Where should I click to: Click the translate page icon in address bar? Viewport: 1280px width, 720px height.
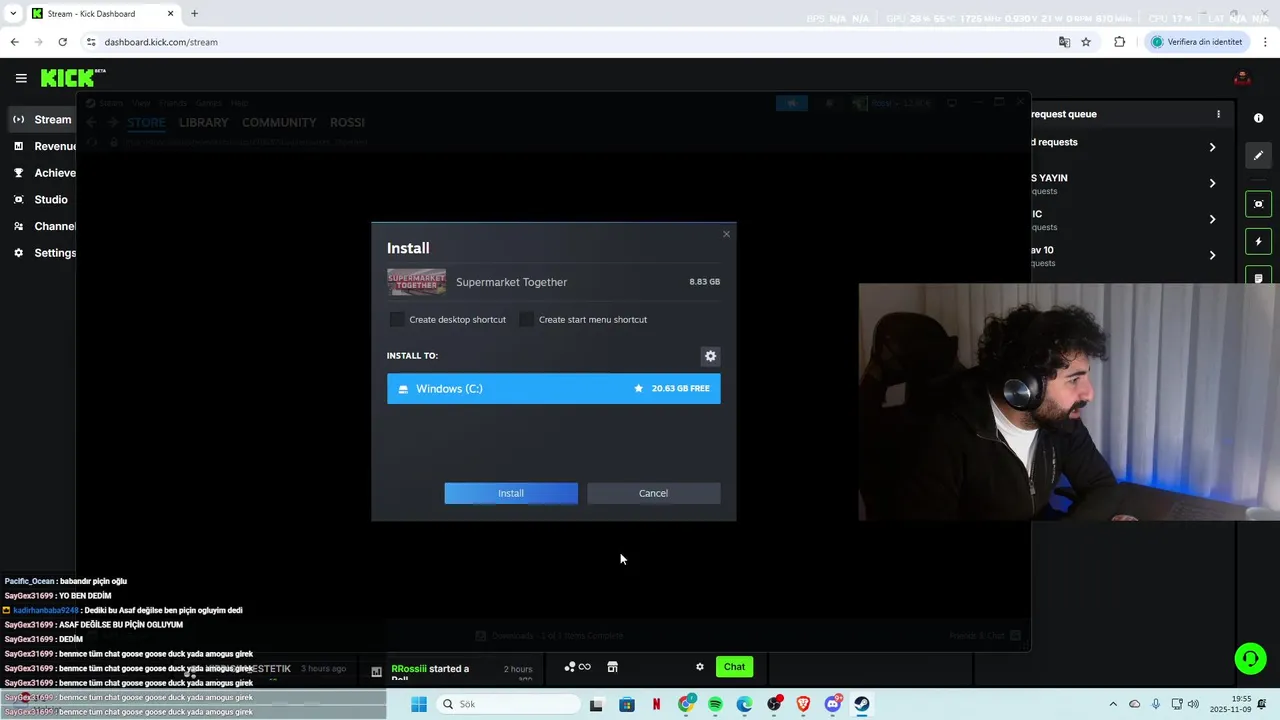pos(1064,42)
